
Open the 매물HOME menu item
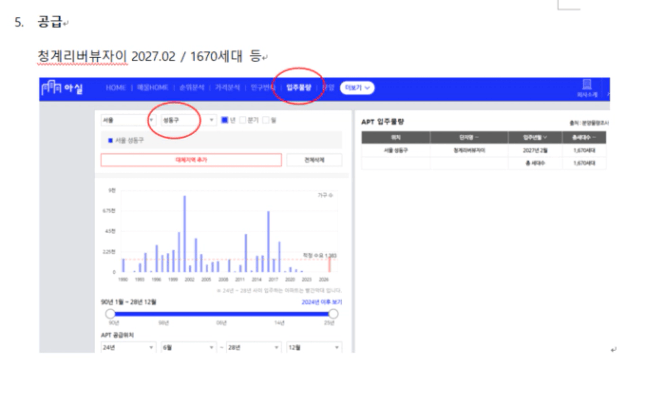[x=153, y=88]
